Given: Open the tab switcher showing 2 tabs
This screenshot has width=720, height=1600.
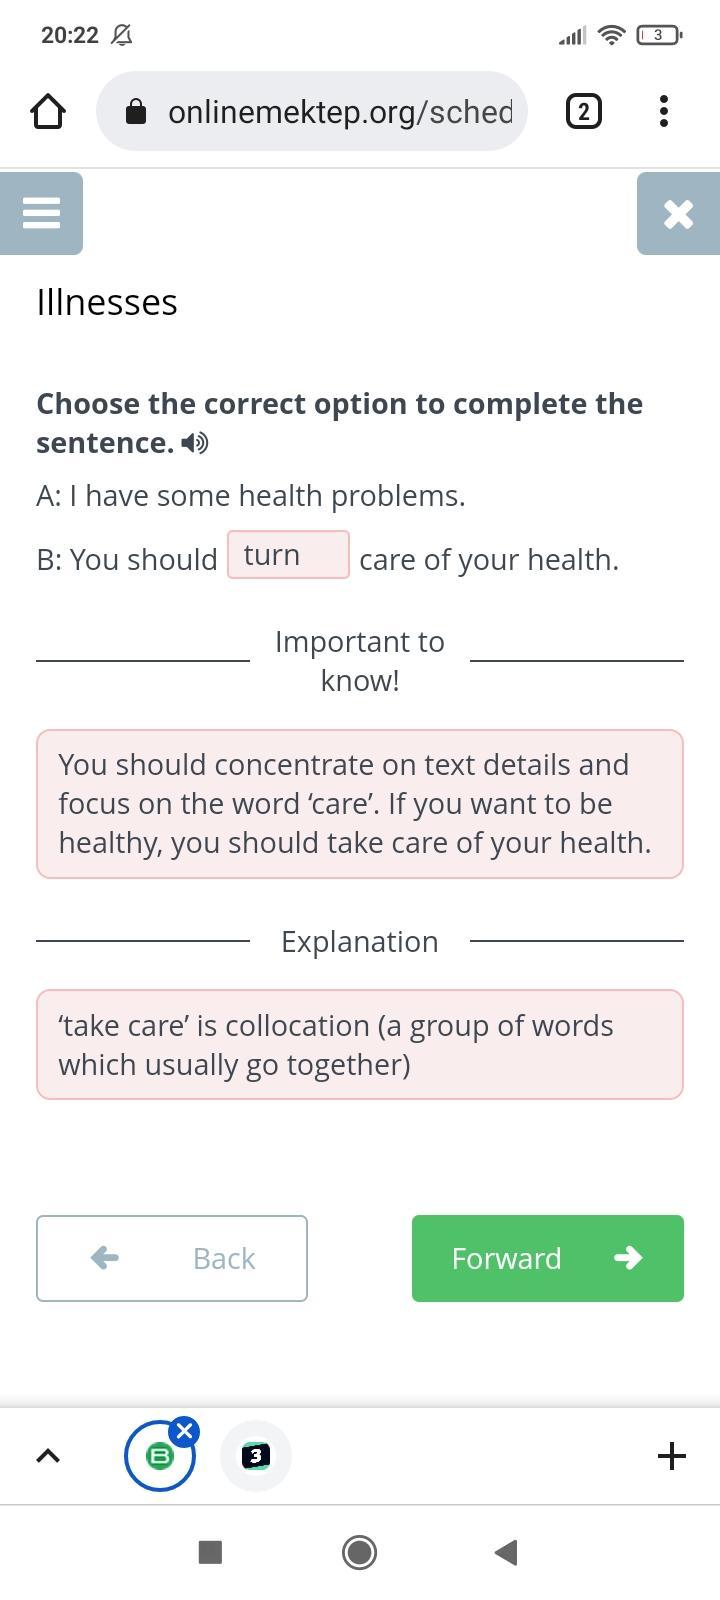Looking at the screenshot, I should point(584,111).
